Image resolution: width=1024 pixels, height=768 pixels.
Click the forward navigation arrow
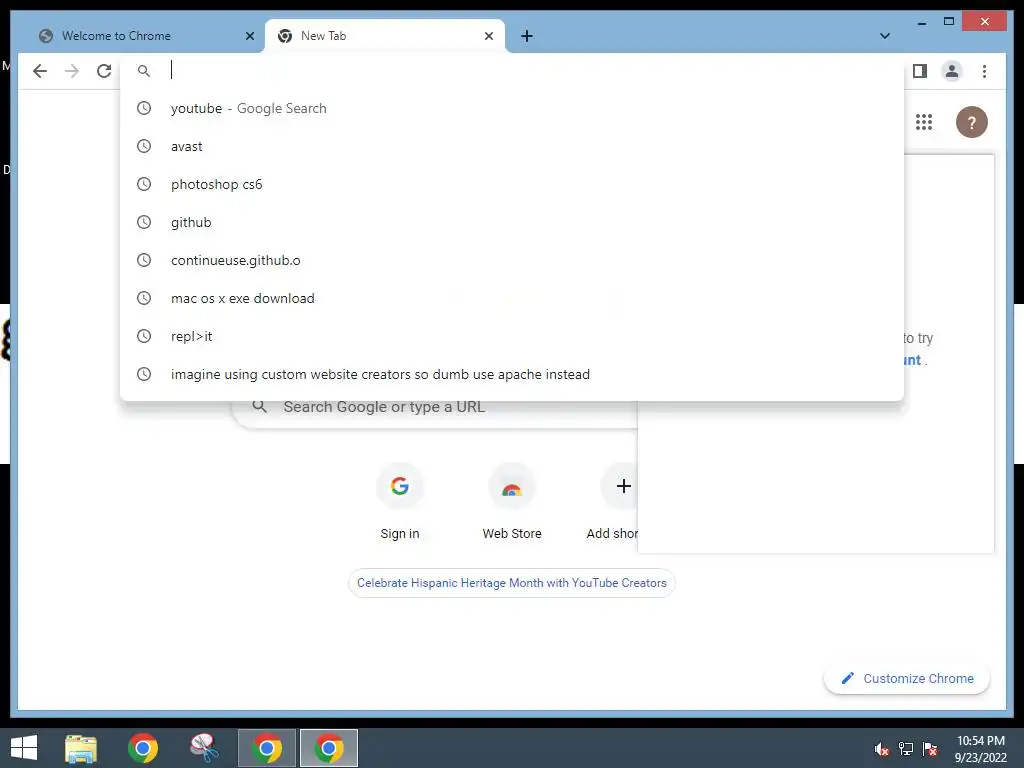[72, 71]
